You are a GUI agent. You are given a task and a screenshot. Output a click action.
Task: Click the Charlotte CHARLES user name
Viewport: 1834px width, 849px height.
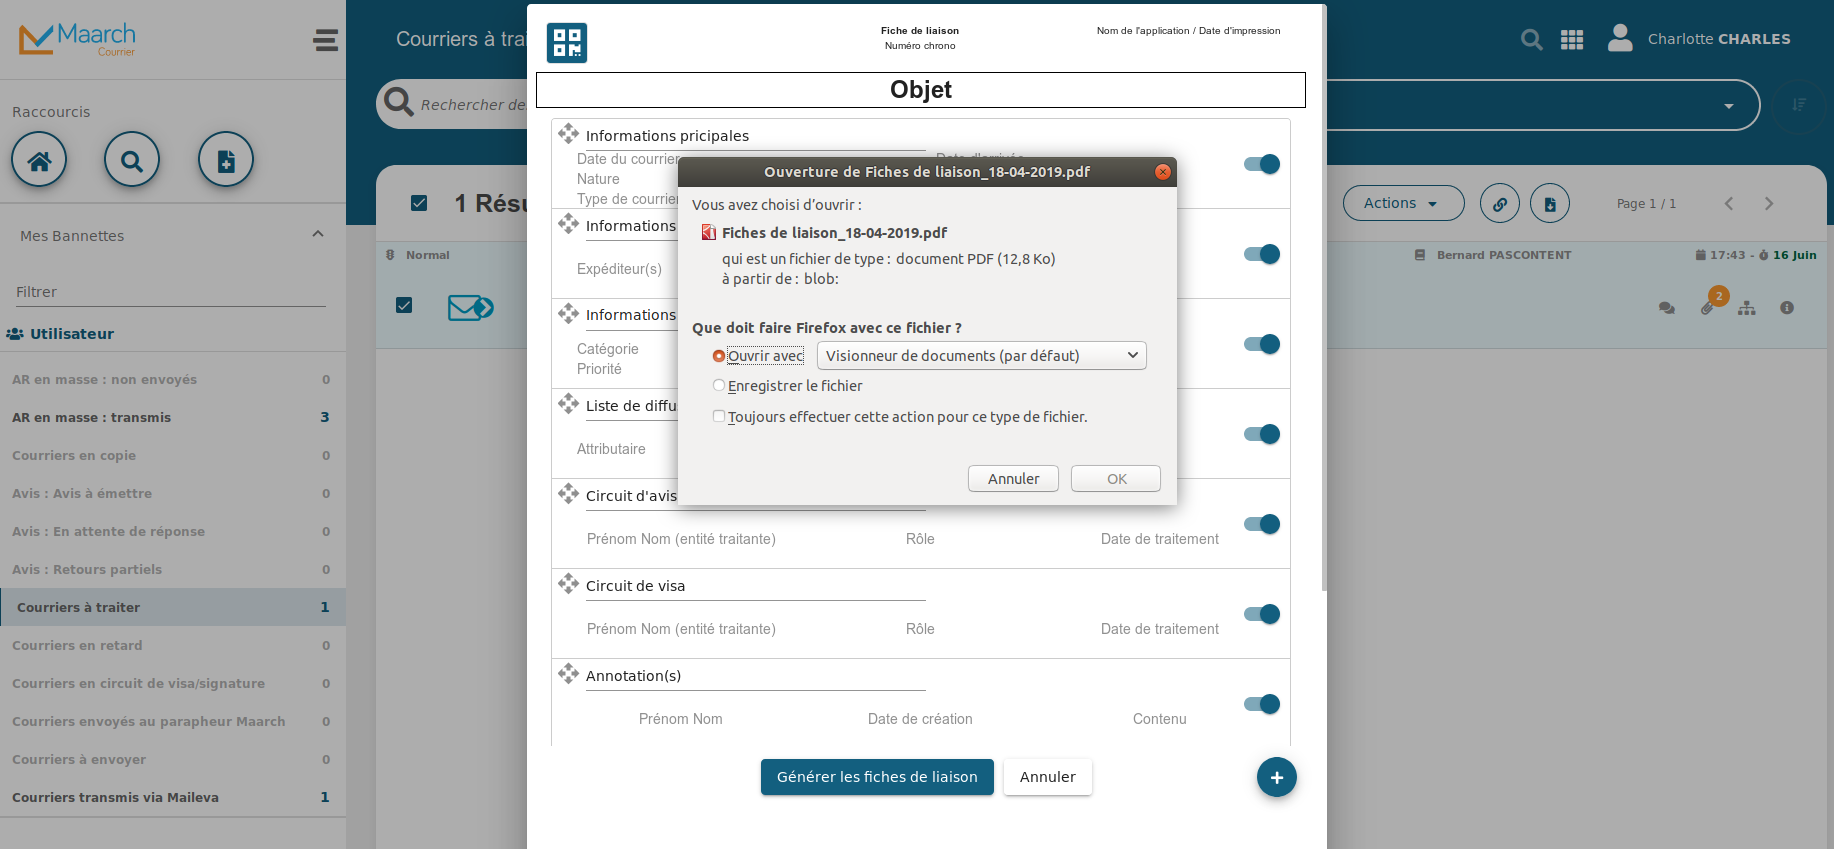click(1719, 39)
